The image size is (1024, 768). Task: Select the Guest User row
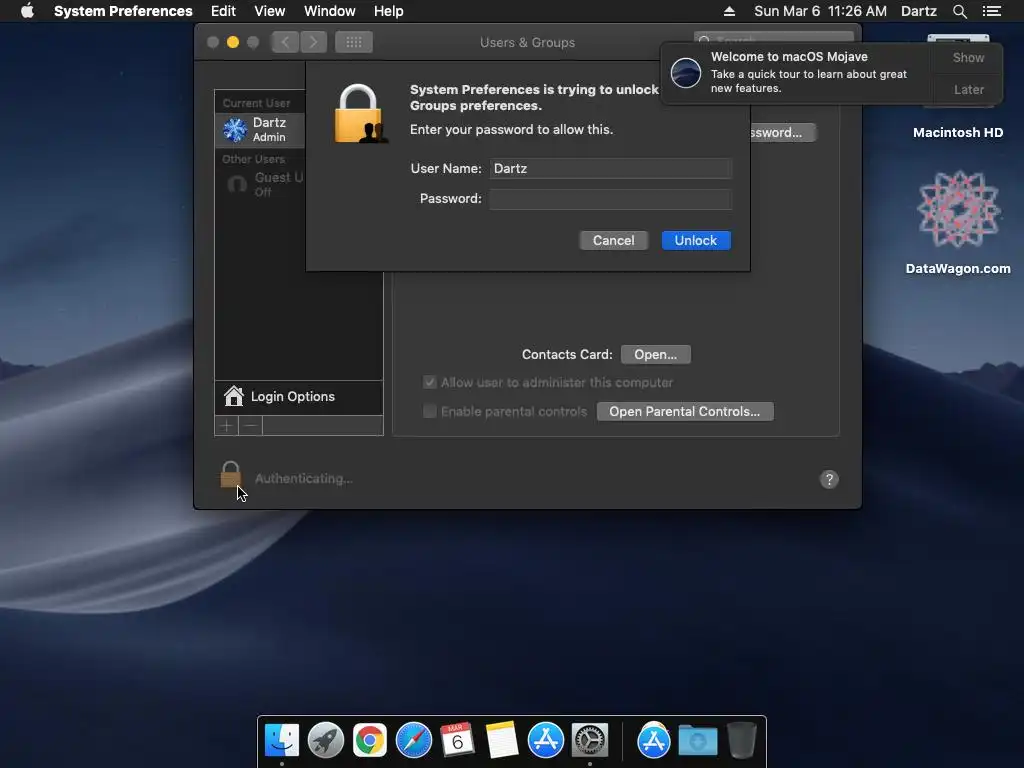261,184
